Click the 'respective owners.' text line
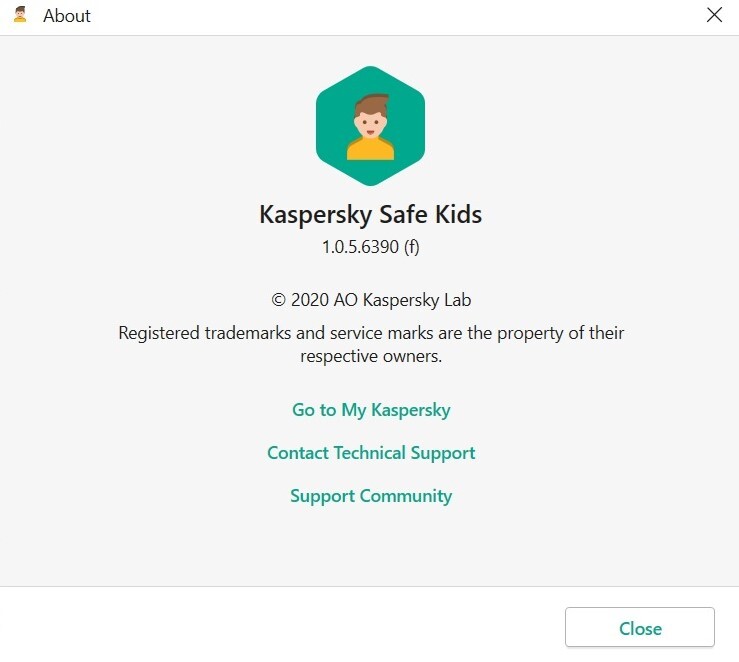Screen dimensions: 739x662 point(371,356)
